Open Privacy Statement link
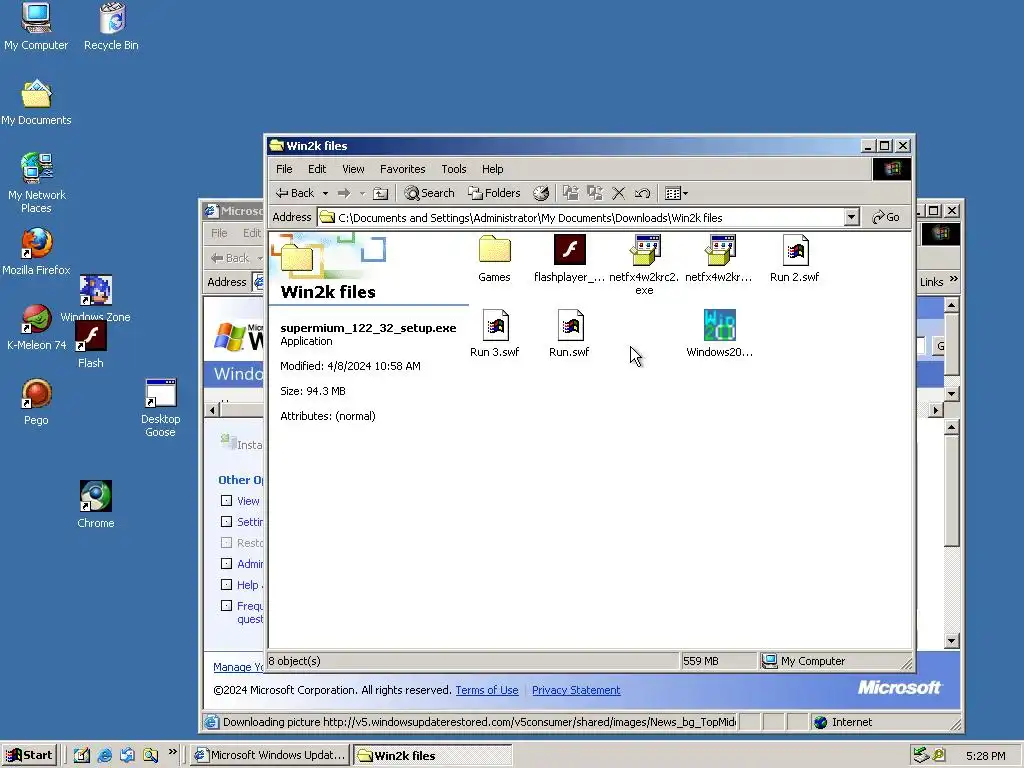This screenshot has width=1024, height=768. pos(576,690)
